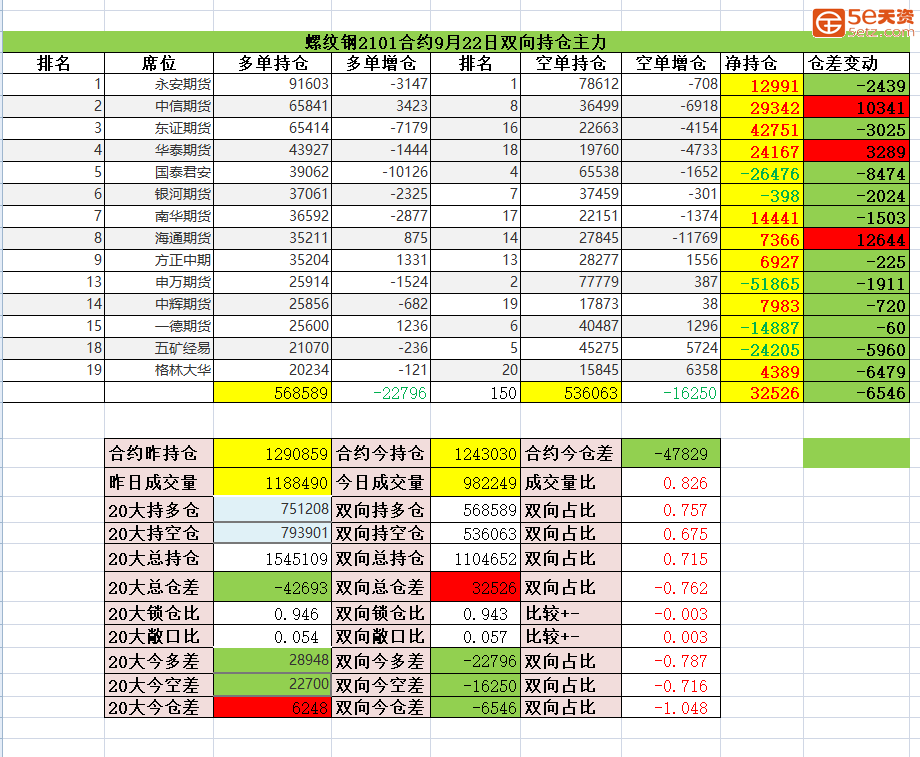This screenshot has width=920, height=757.
Task: Click the value 1290859
Action: tap(273, 453)
